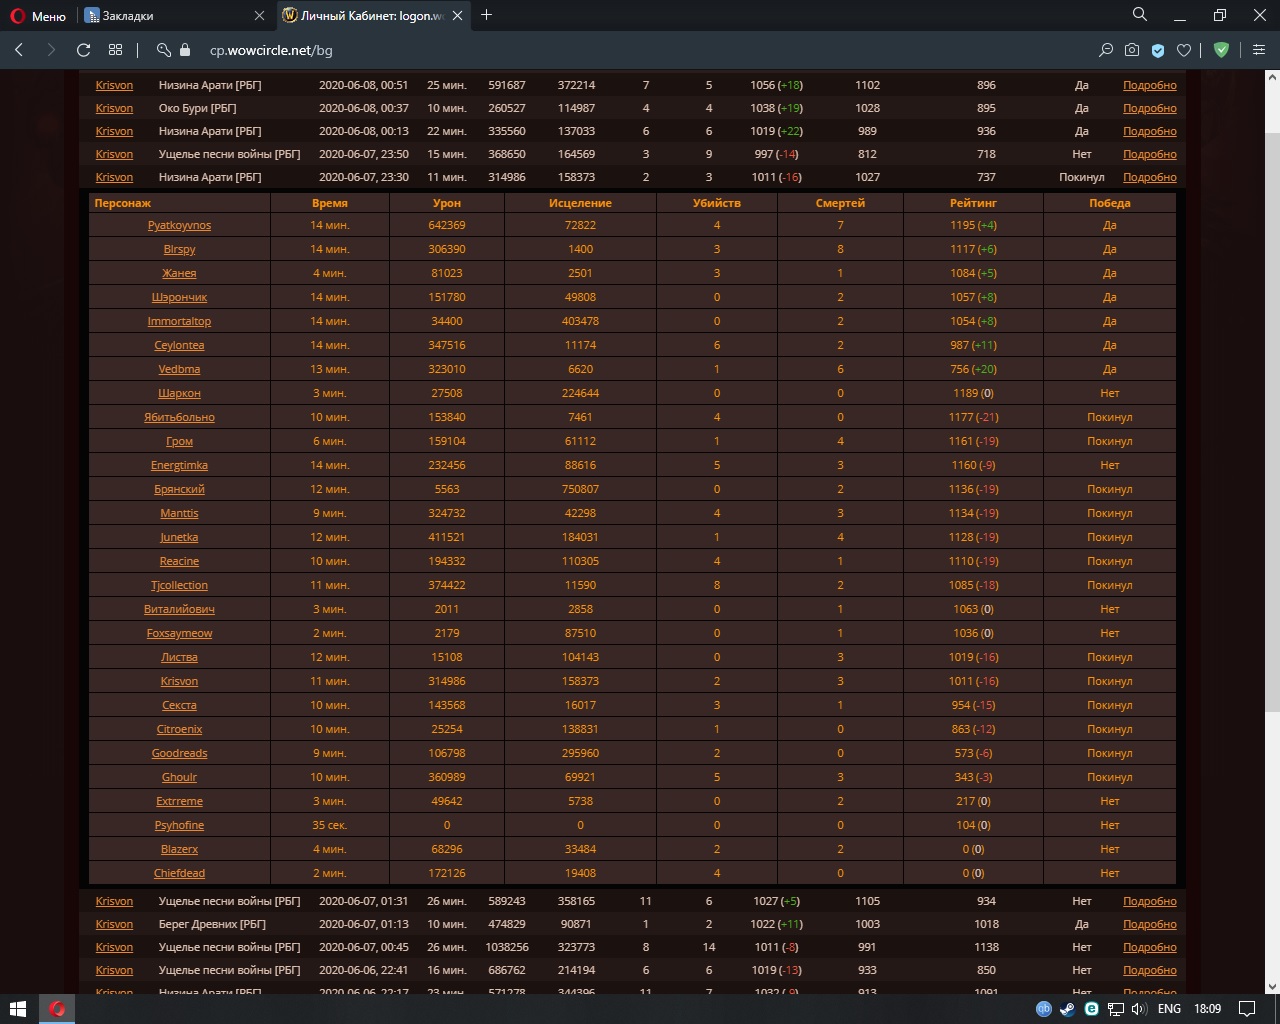Click the zoom out magnifier in address bar
Image resolution: width=1280 pixels, height=1024 pixels.
tap(1105, 50)
